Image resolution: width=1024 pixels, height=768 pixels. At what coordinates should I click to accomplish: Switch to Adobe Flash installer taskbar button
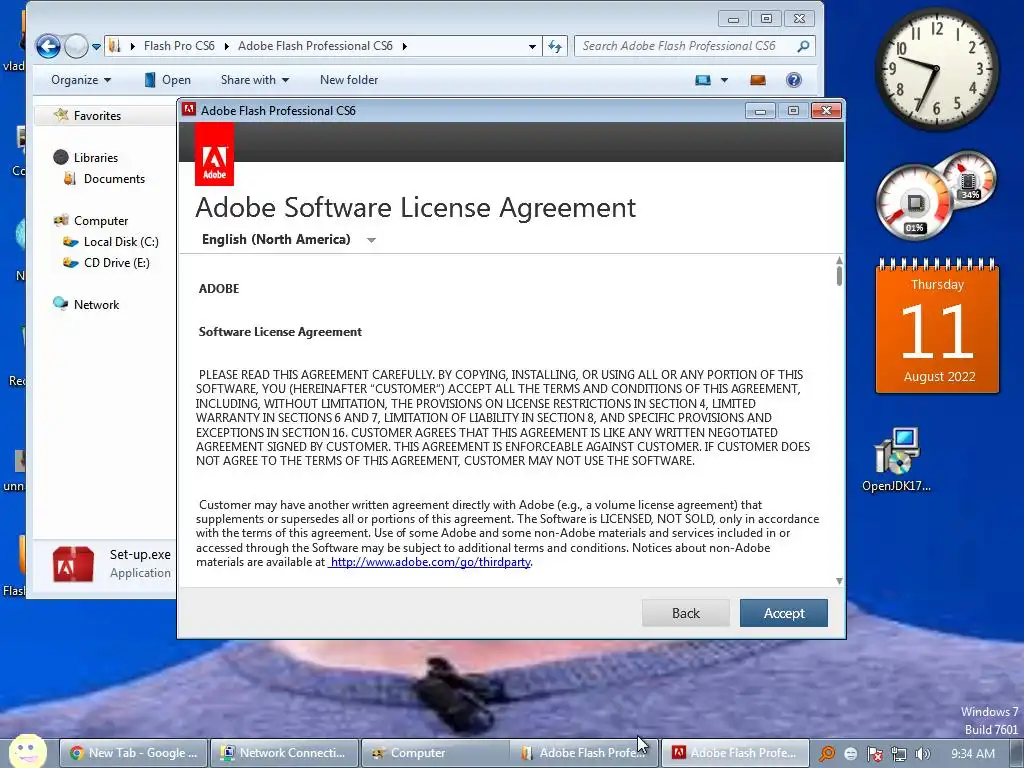coord(735,753)
